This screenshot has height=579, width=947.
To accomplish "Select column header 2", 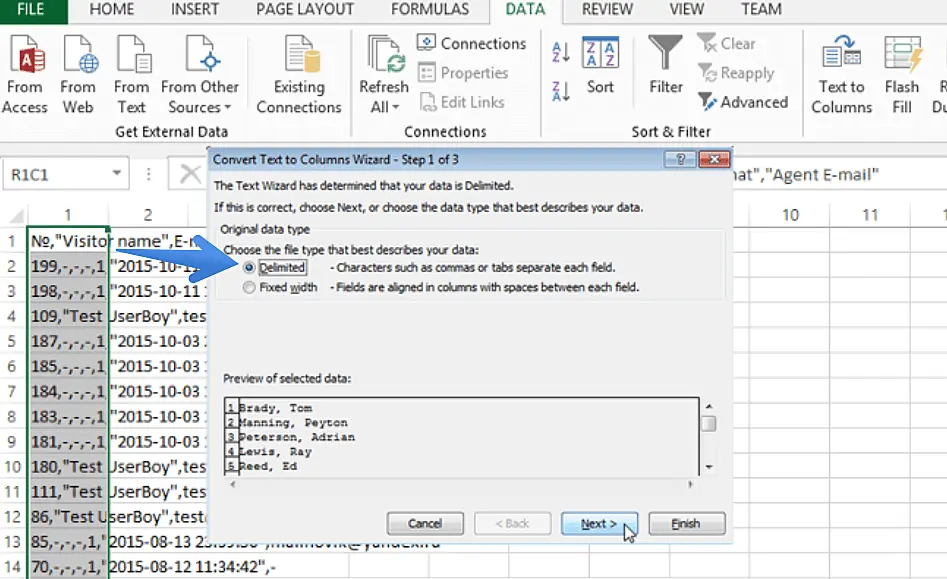I will pyautogui.click(x=148, y=215).
